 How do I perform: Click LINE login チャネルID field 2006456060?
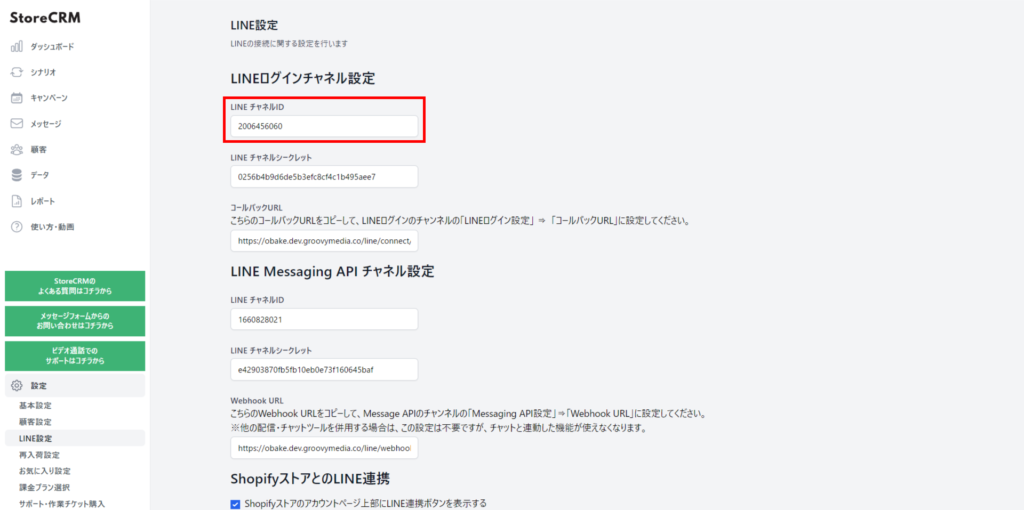pyautogui.click(x=324, y=126)
